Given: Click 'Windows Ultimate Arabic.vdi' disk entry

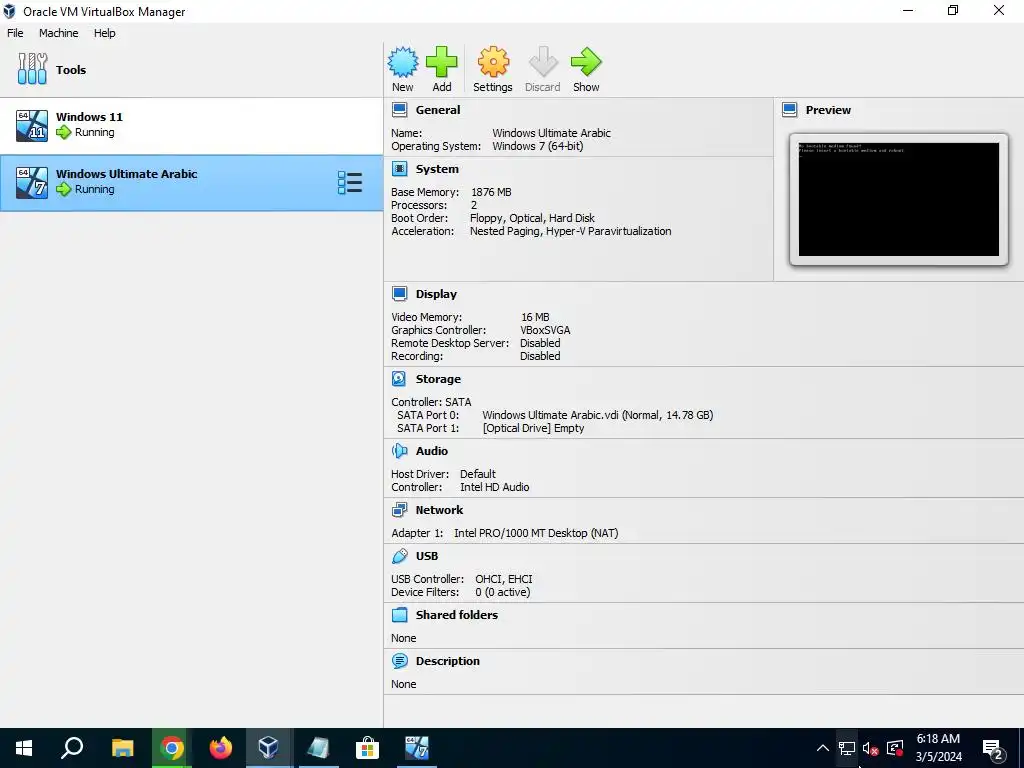Looking at the screenshot, I should 598,415.
